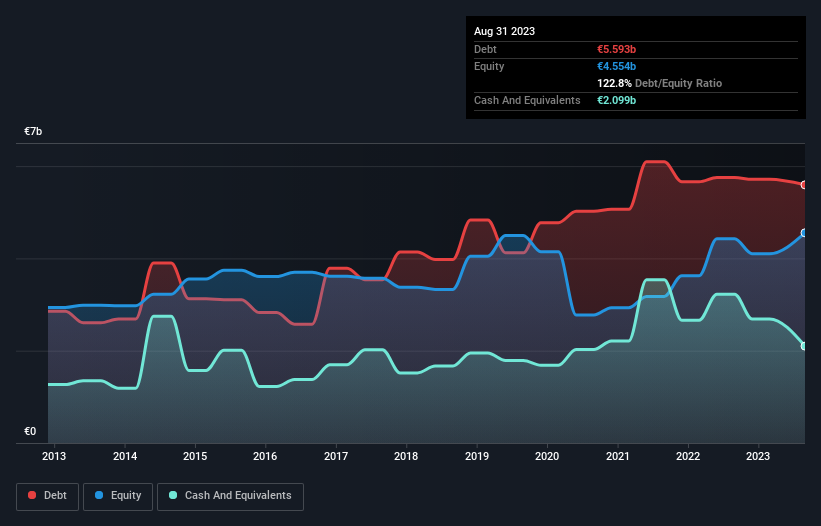Click the €7b y-axis label

[33, 131]
